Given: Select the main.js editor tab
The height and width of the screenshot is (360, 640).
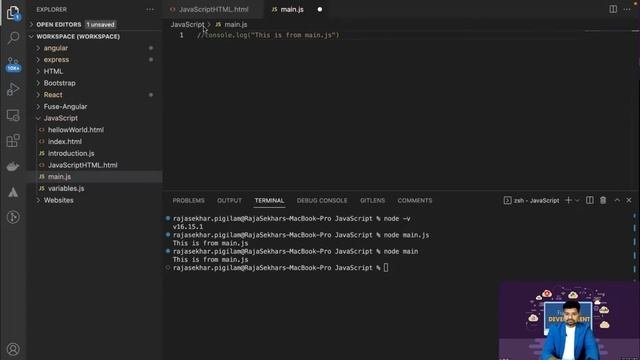Looking at the screenshot, I should tap(292, 9).
